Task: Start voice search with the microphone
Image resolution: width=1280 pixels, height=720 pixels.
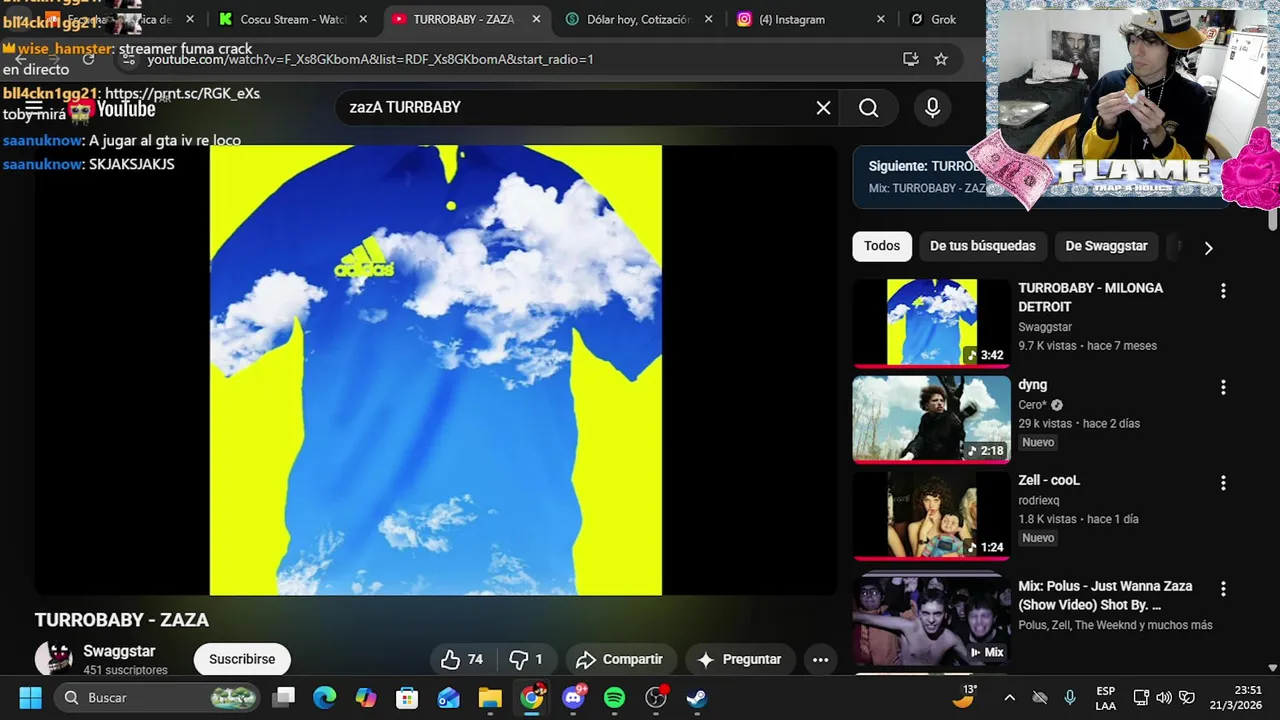Action: [x=932, y=108]
